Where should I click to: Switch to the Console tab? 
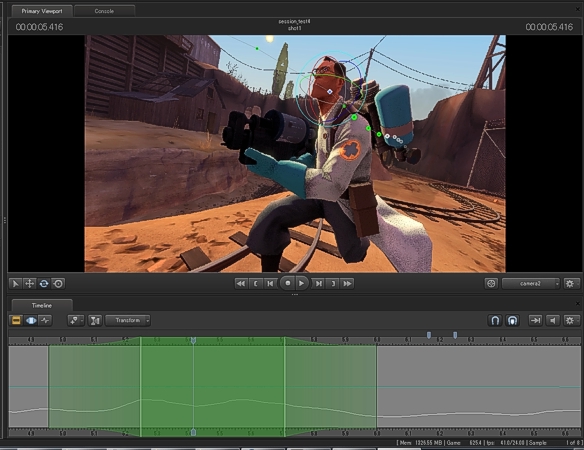coord(104,11)
